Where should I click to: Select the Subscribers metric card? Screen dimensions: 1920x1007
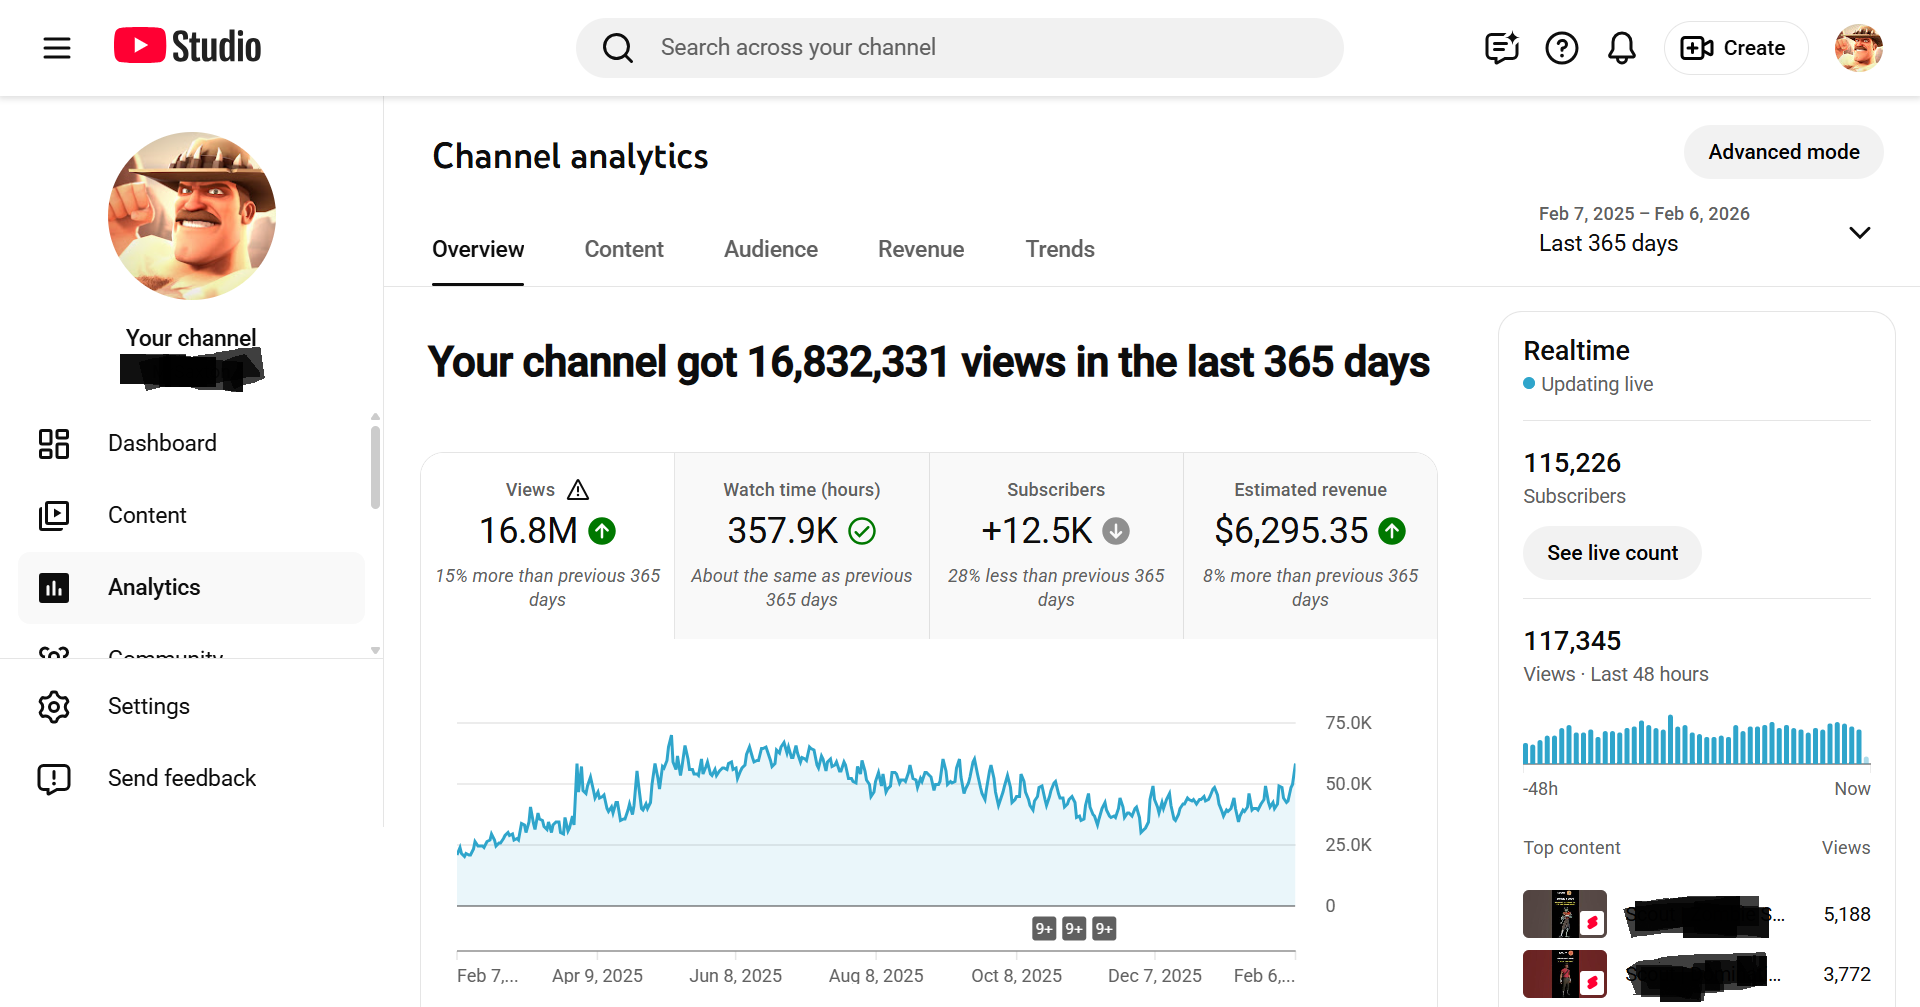[x=1055, y=545]
